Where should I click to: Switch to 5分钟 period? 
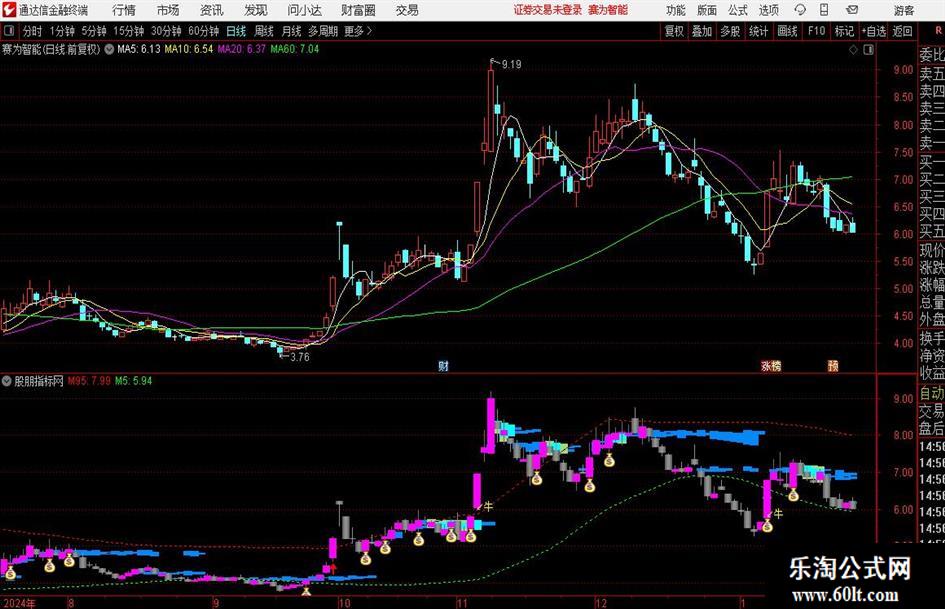(93, 31)
